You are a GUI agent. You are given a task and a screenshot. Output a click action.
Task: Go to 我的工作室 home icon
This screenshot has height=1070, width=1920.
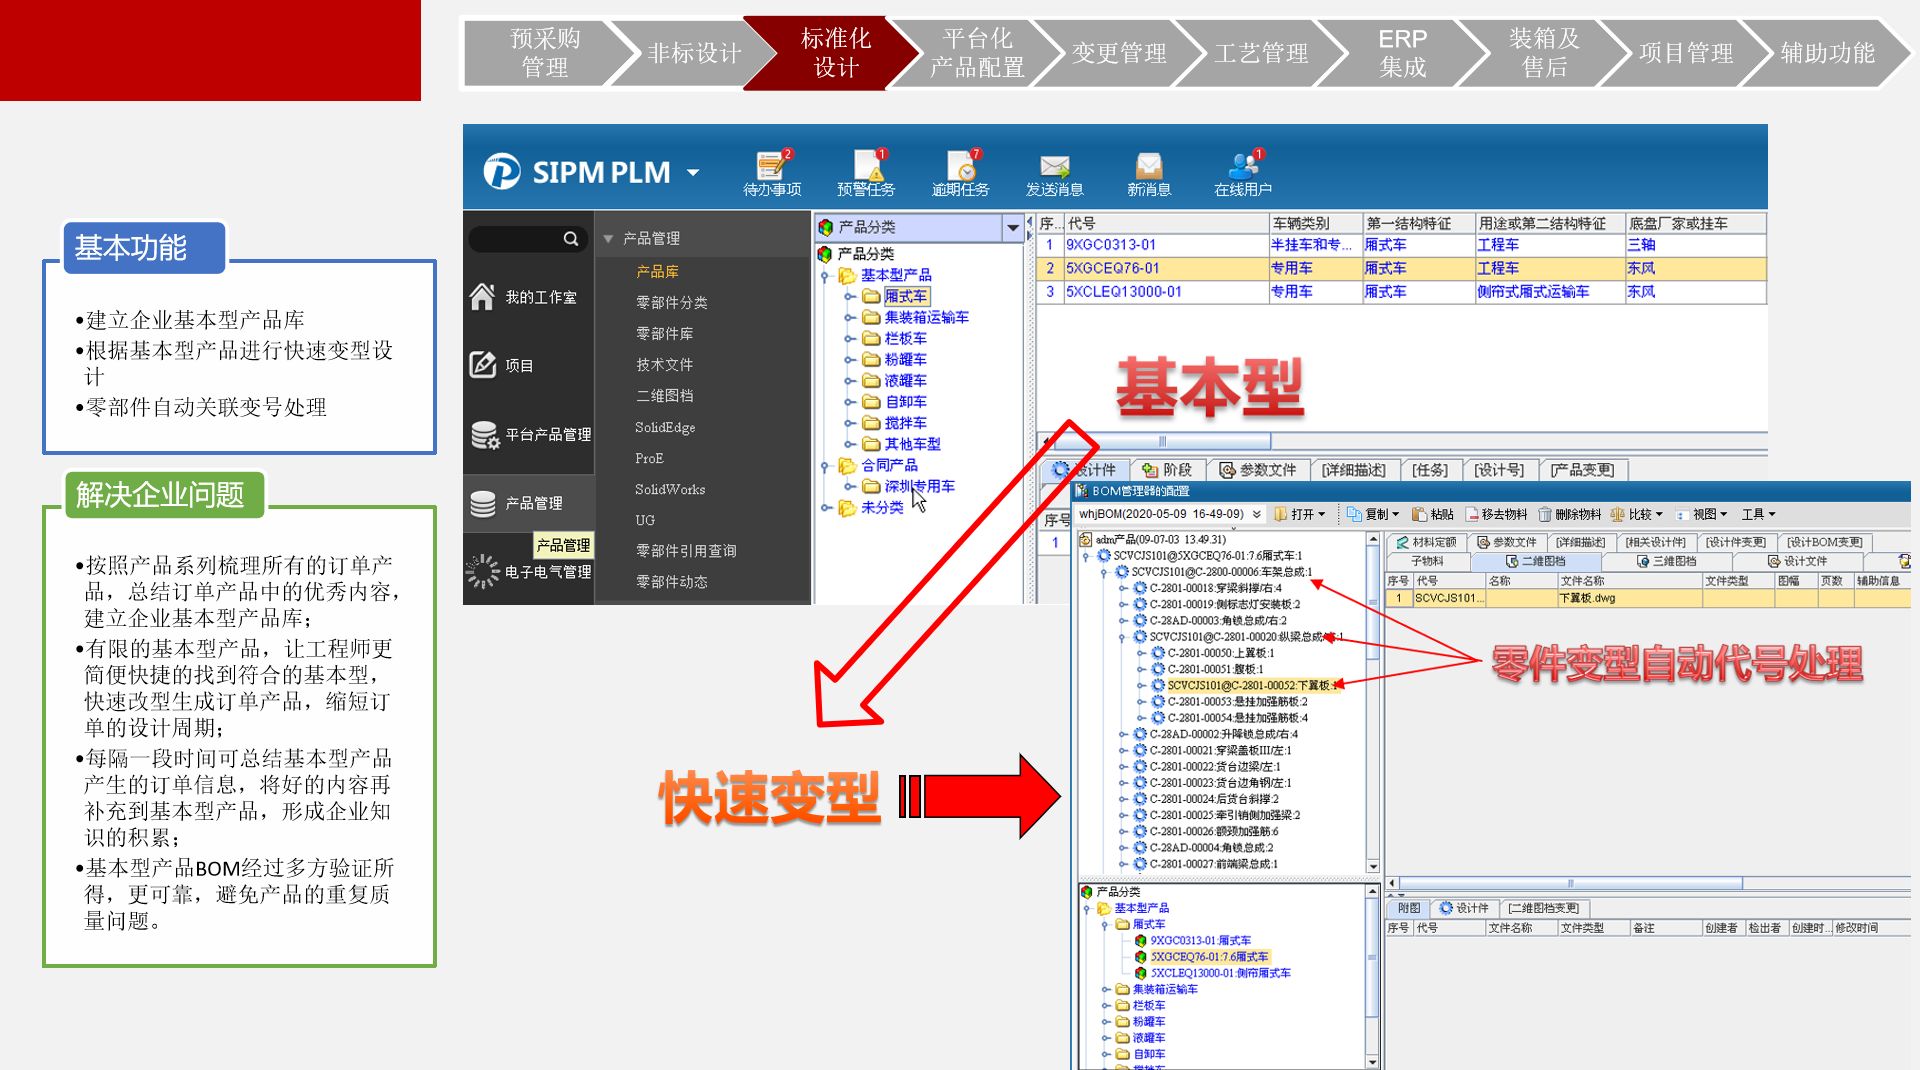[x=483, y=297]
